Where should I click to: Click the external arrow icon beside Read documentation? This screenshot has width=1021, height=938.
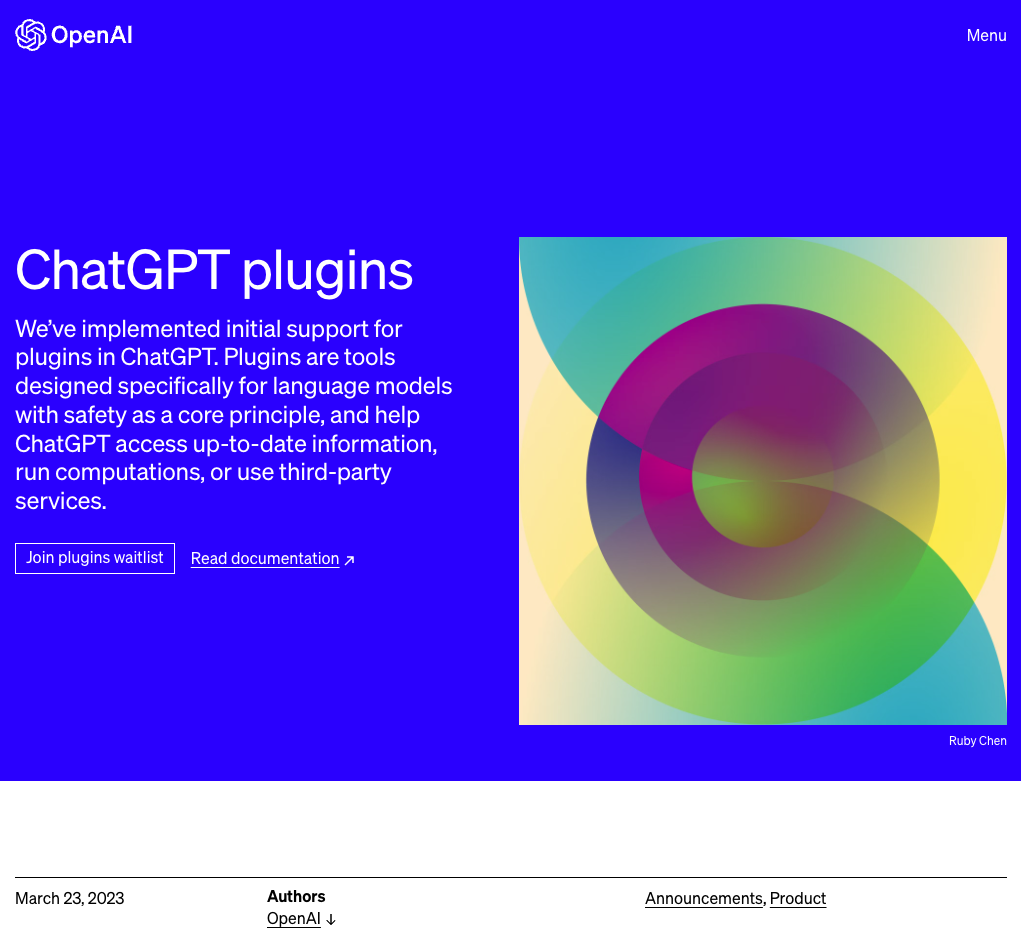[350, 560]
